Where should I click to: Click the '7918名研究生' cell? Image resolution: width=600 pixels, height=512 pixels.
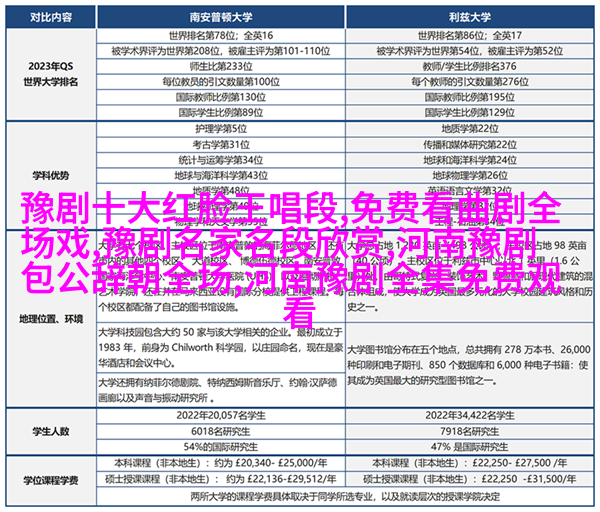click(470, 432)
